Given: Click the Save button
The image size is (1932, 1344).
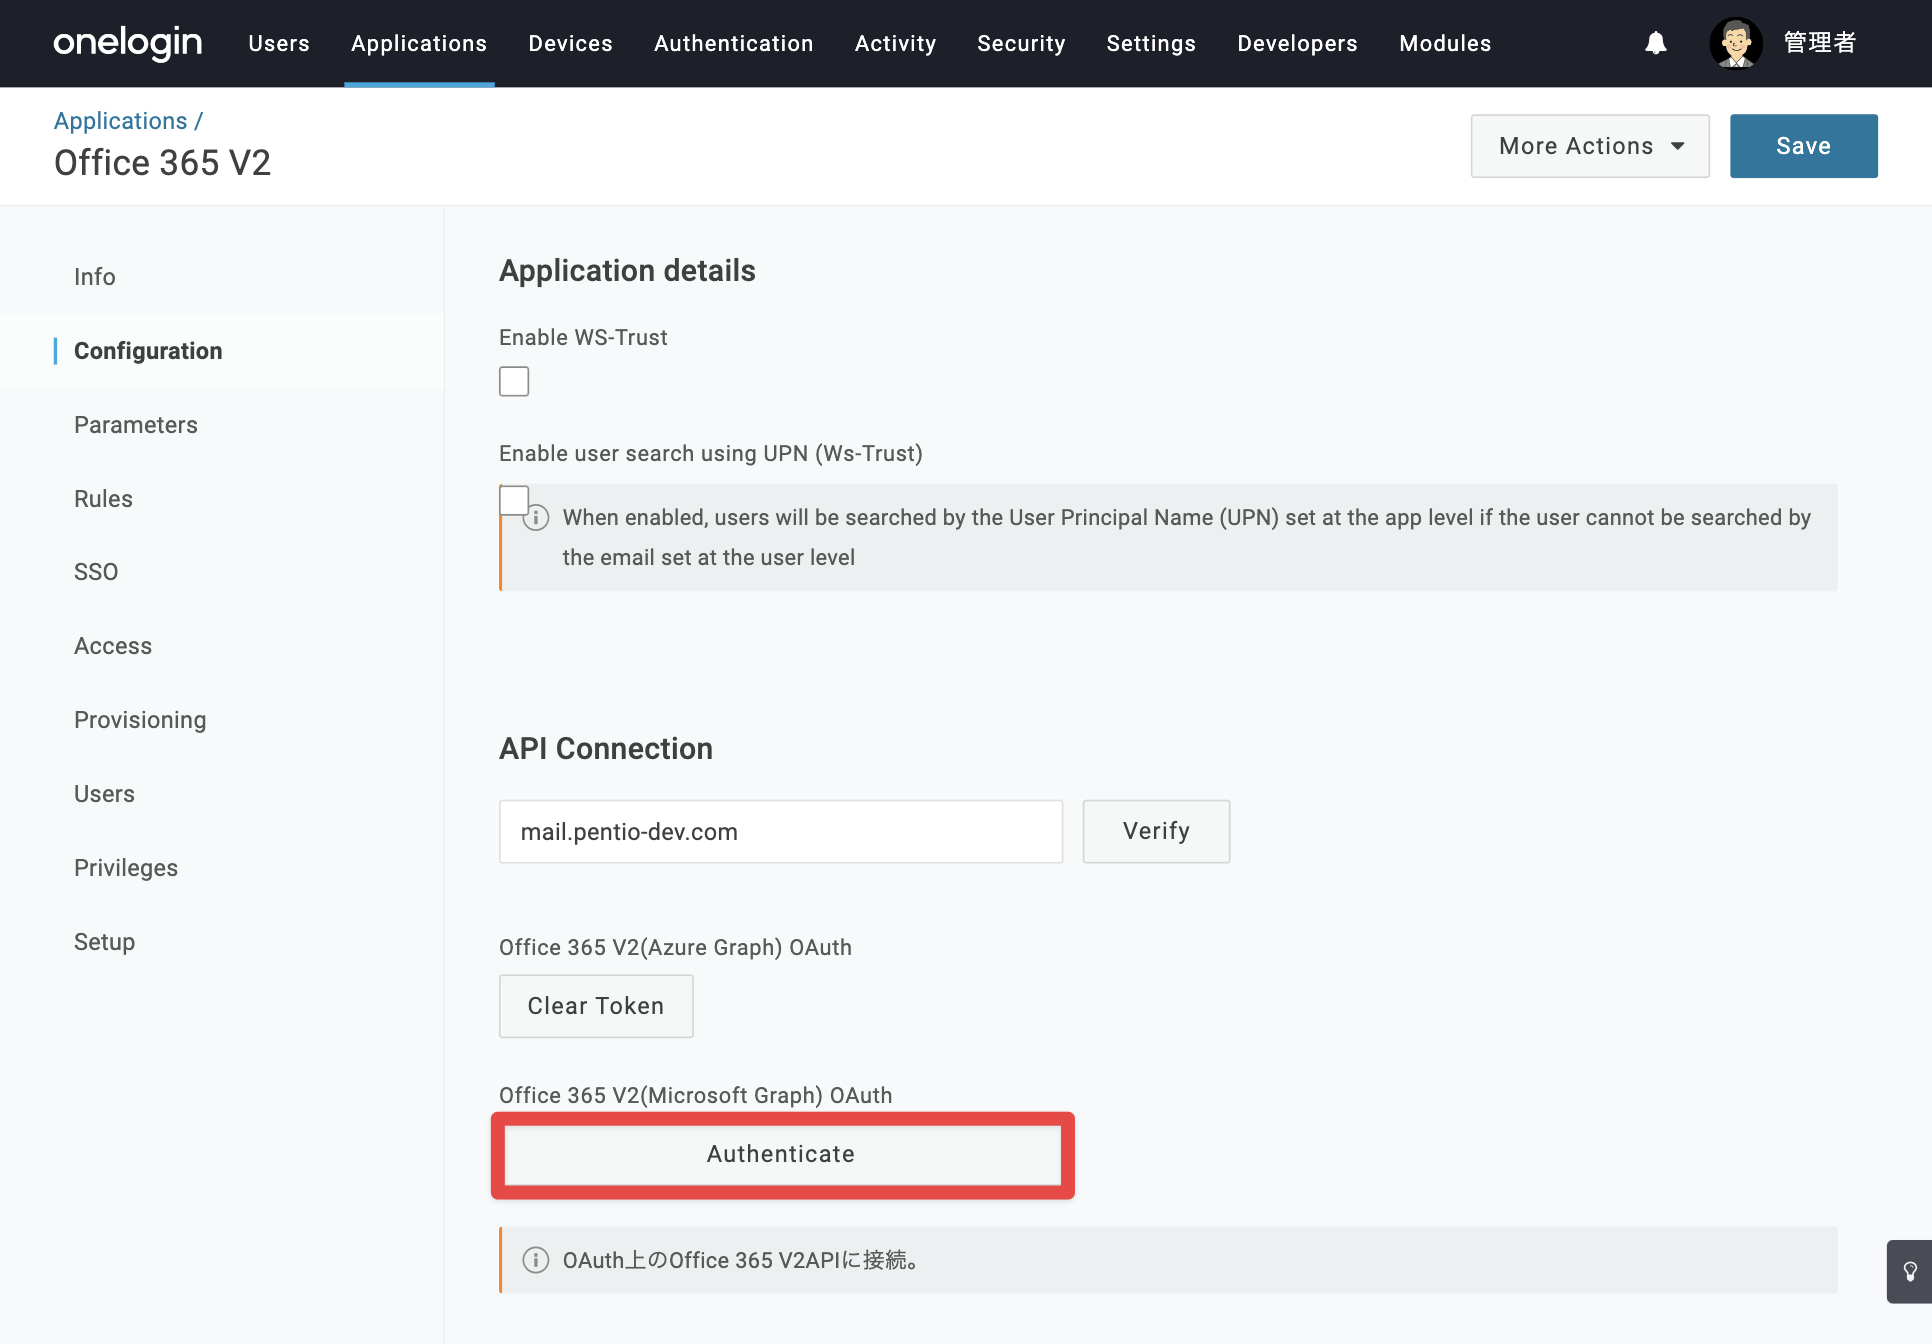Looking at the screenshot, I should (x=1803, y=146).
